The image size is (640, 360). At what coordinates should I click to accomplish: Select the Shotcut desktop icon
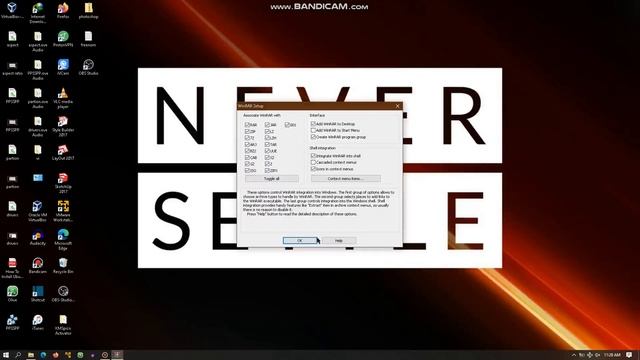pos(38,293)
